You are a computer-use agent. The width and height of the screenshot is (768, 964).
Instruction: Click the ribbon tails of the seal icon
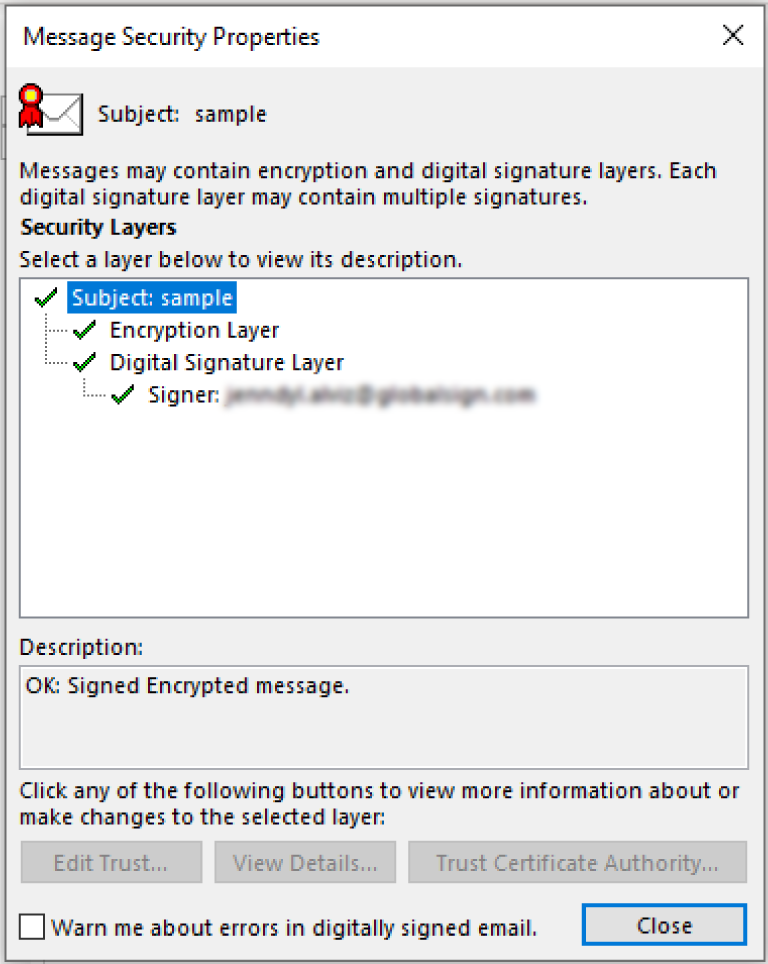coord(32,120)
